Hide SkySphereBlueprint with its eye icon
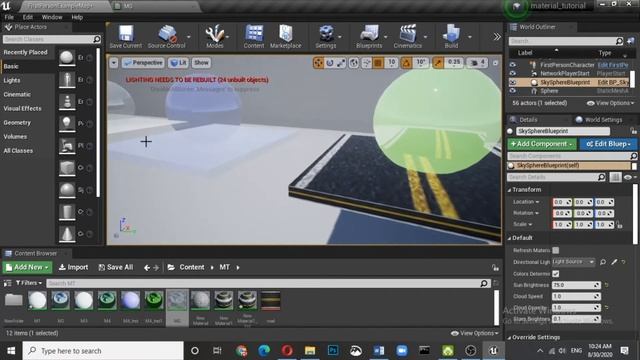This screenshot has height=360, width=640. 513,82
